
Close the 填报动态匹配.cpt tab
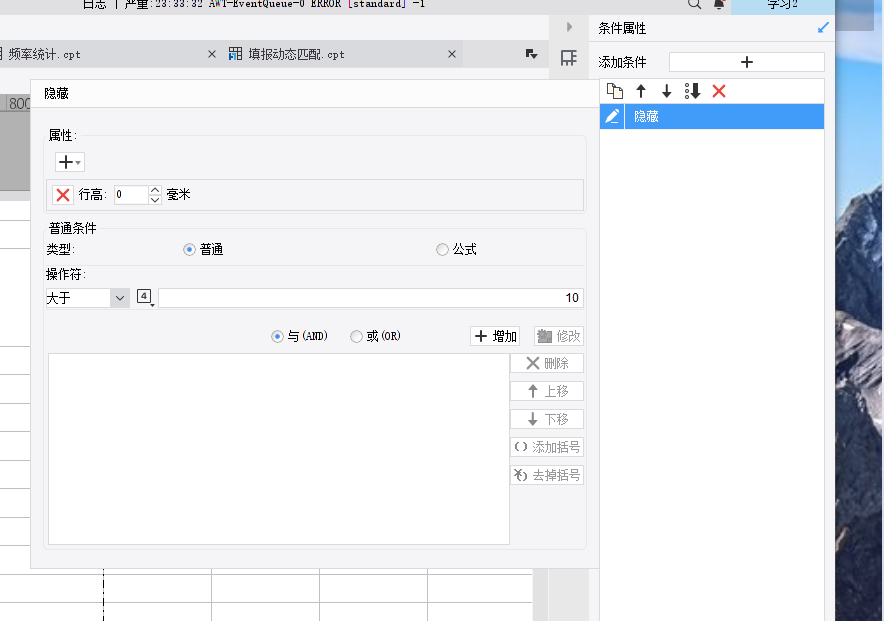[x=452, y=54]
